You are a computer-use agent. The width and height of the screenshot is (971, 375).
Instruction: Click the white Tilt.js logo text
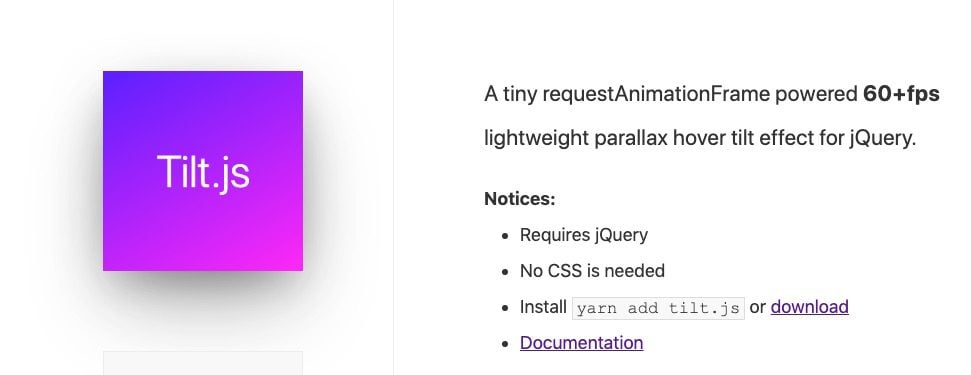(203, 172)
